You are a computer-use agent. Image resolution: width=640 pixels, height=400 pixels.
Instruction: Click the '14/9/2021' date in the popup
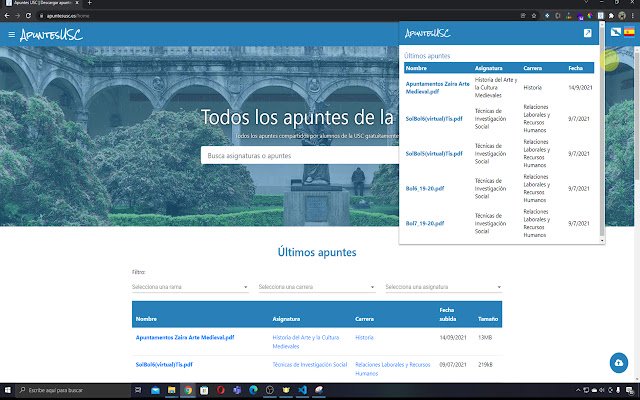click(x=580, y=87)
